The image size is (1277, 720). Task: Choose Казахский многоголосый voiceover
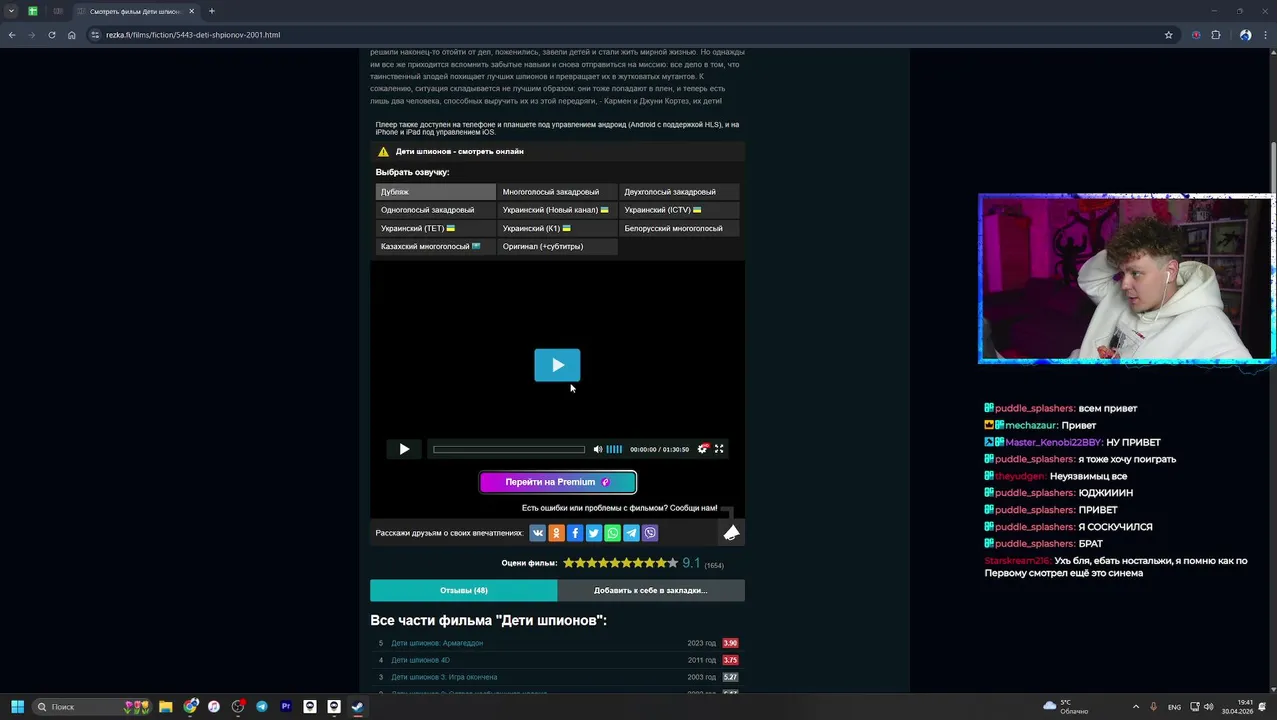(x=435, y=246)
